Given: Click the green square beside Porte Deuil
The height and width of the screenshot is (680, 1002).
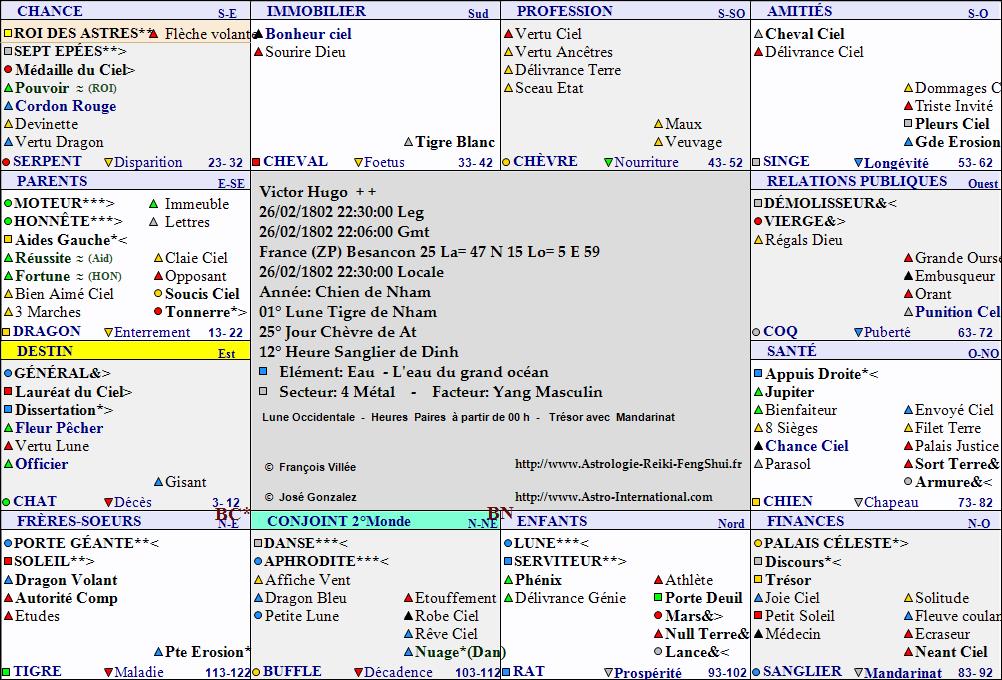Looking at the screenshot, I should pos(658,598).
